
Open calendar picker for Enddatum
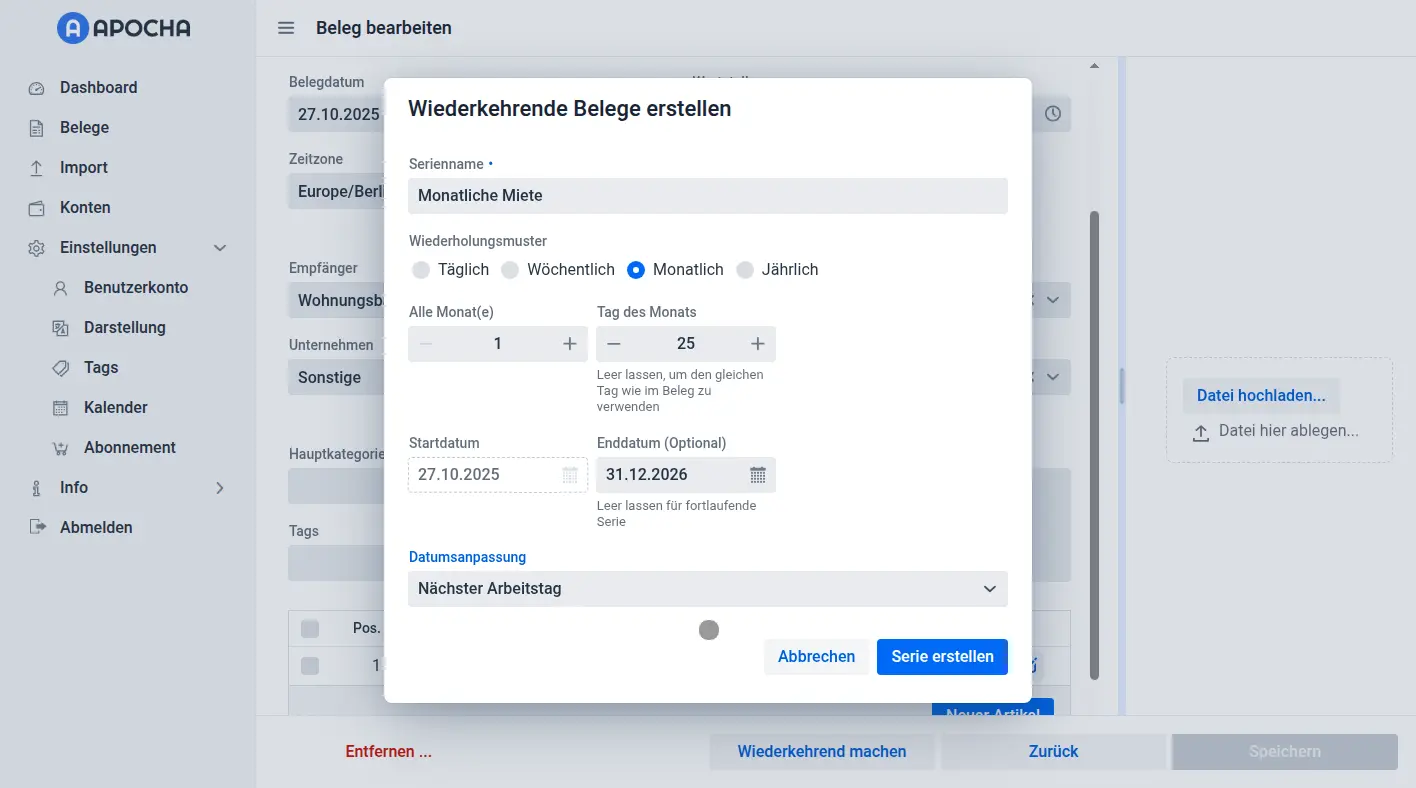pyautogui.click(x=758, y=475)
